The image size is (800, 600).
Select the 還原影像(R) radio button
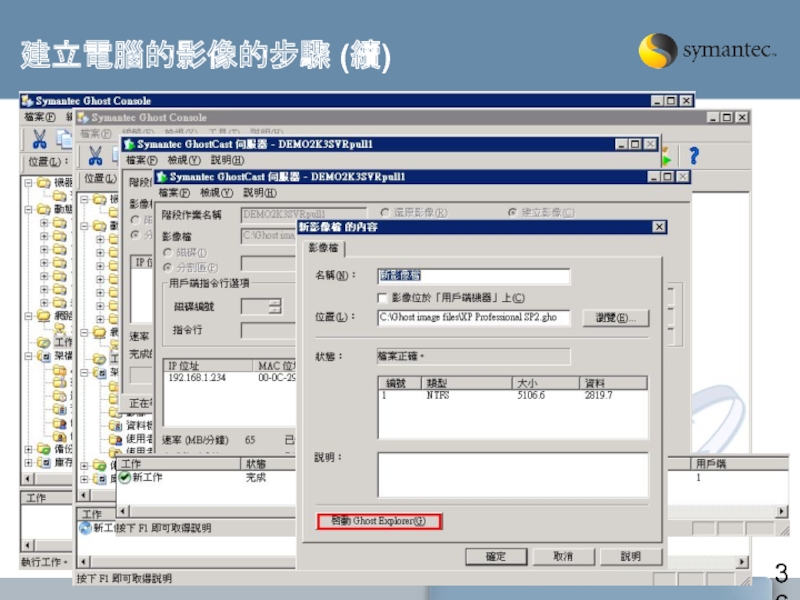pyautogui.click(x=385, y=212)
